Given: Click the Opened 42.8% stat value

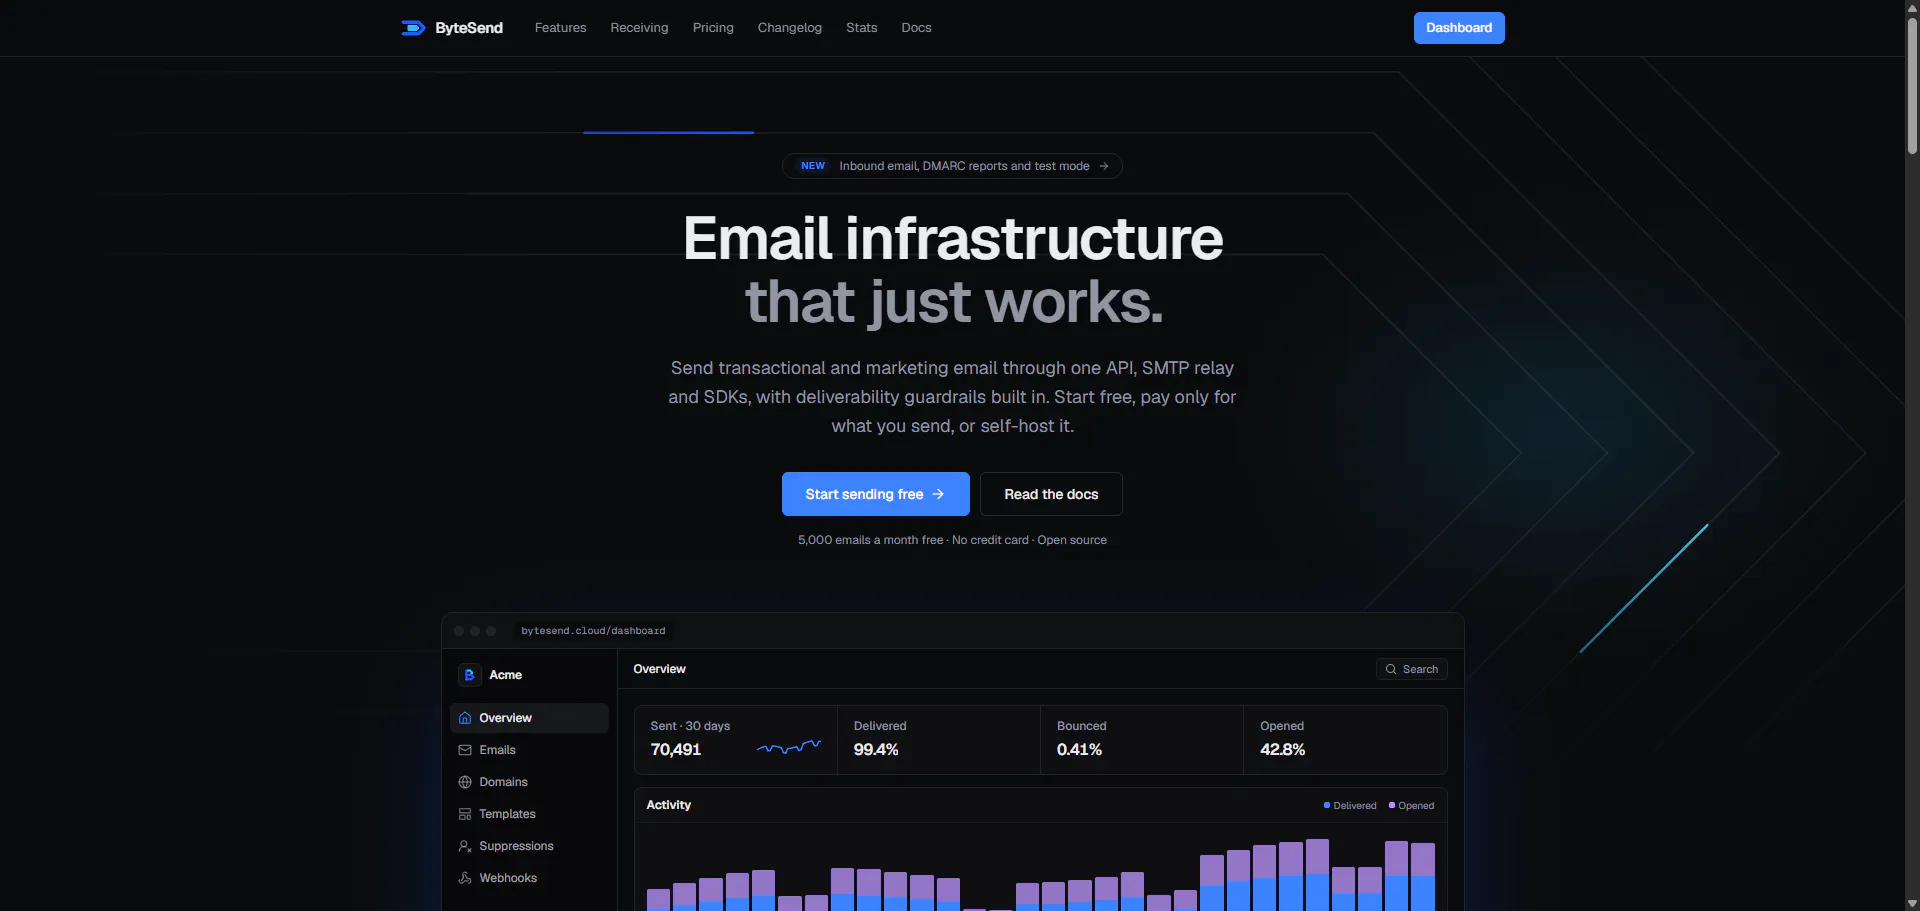Looking at the screenshot, I should [x=1282, y=750].
